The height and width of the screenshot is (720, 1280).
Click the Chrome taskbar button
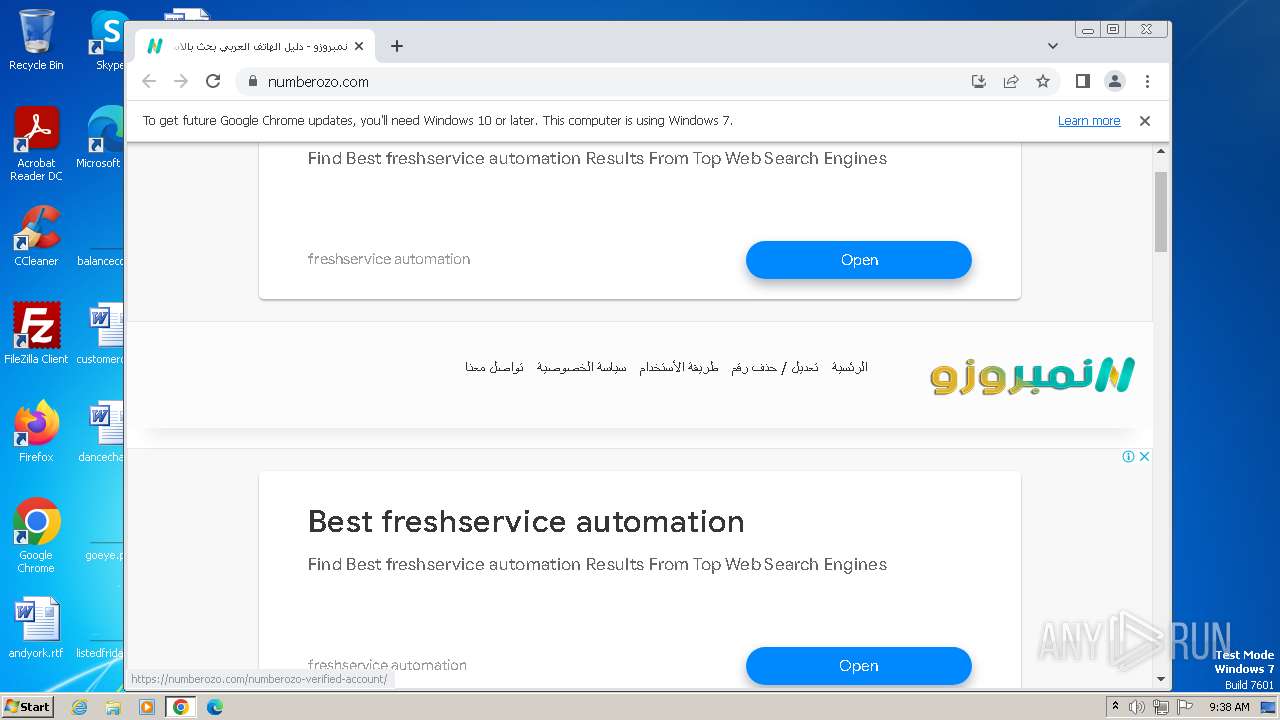click(x=181, y=707)
